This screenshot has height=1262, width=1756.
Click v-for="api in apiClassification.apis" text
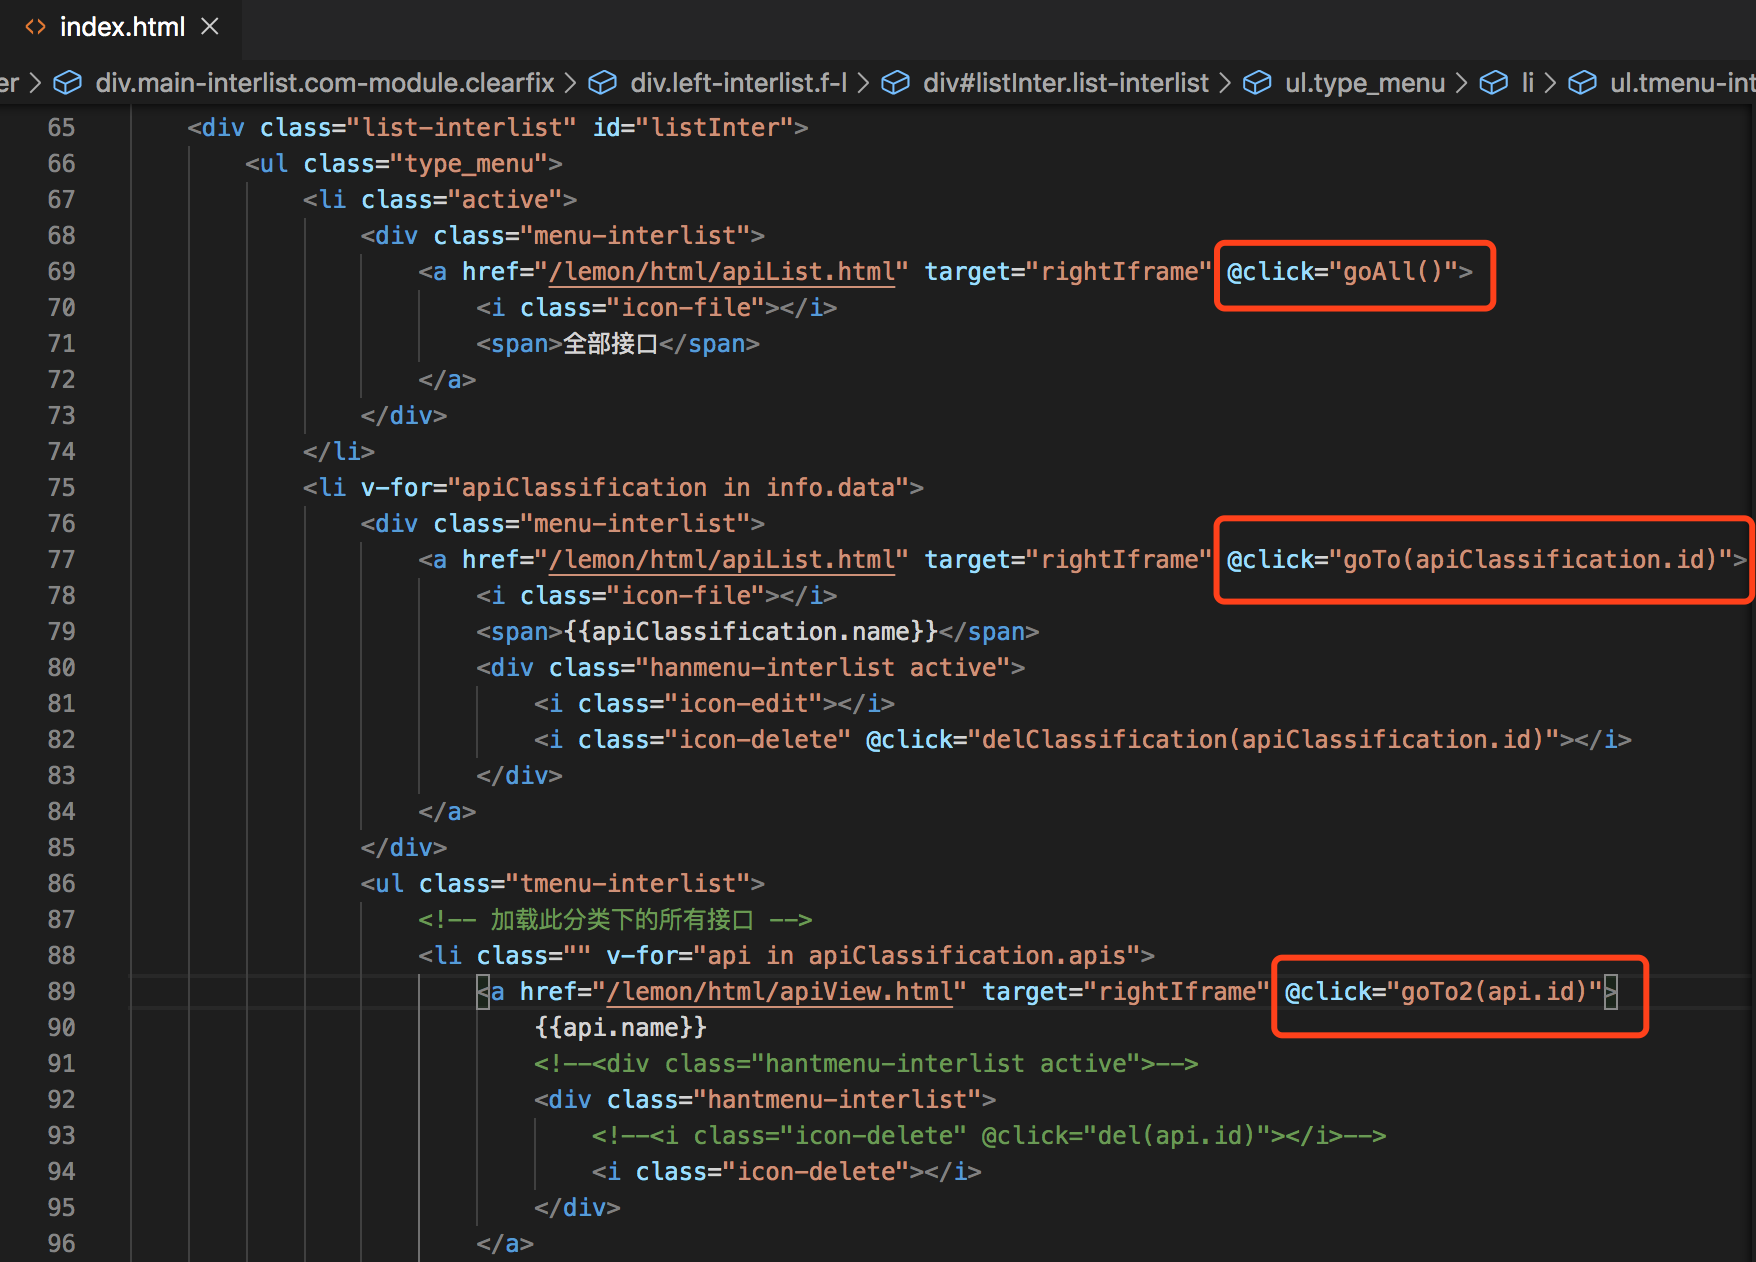tap(873, 955)
